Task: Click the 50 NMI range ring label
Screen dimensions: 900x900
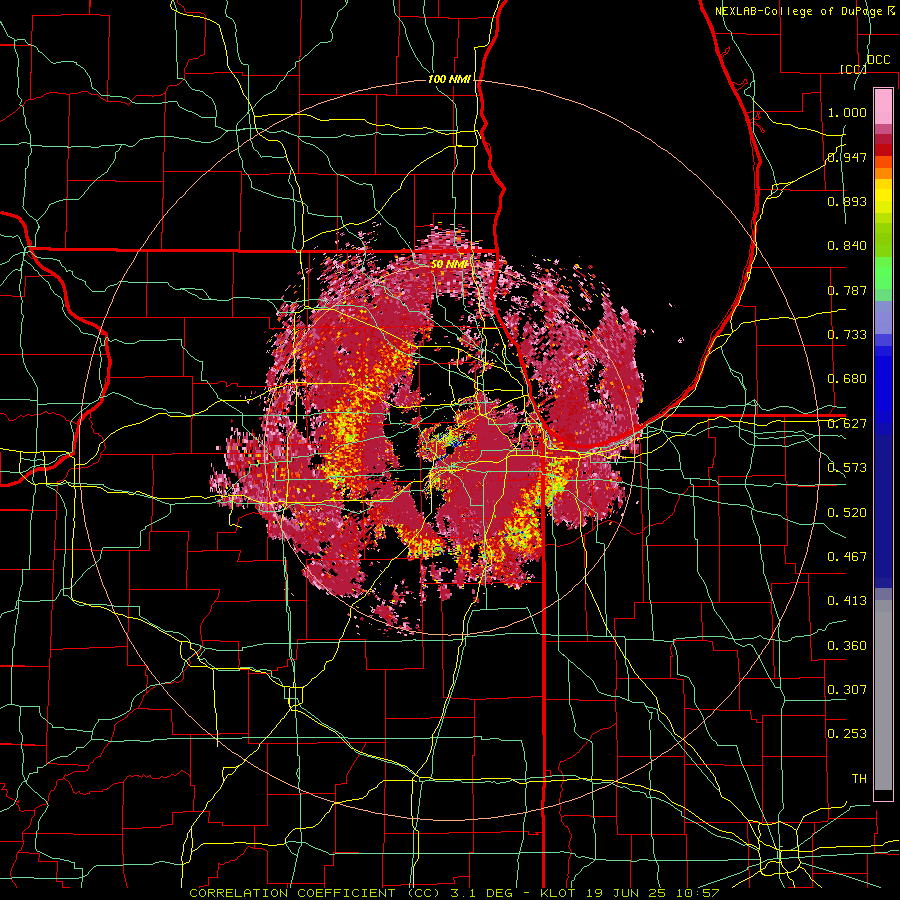Action: click(449, 264)
